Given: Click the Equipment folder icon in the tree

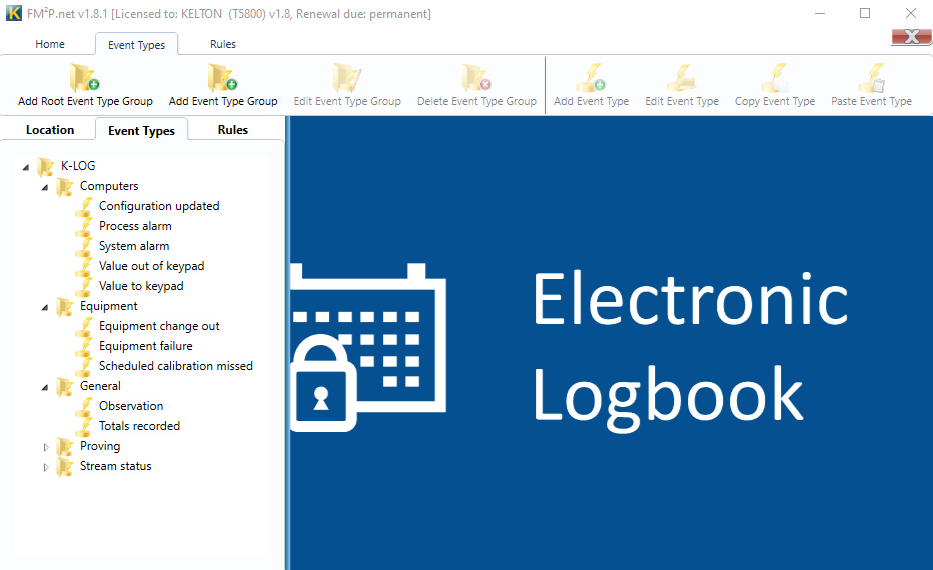Looking at the screenshot, I should 65,307.
